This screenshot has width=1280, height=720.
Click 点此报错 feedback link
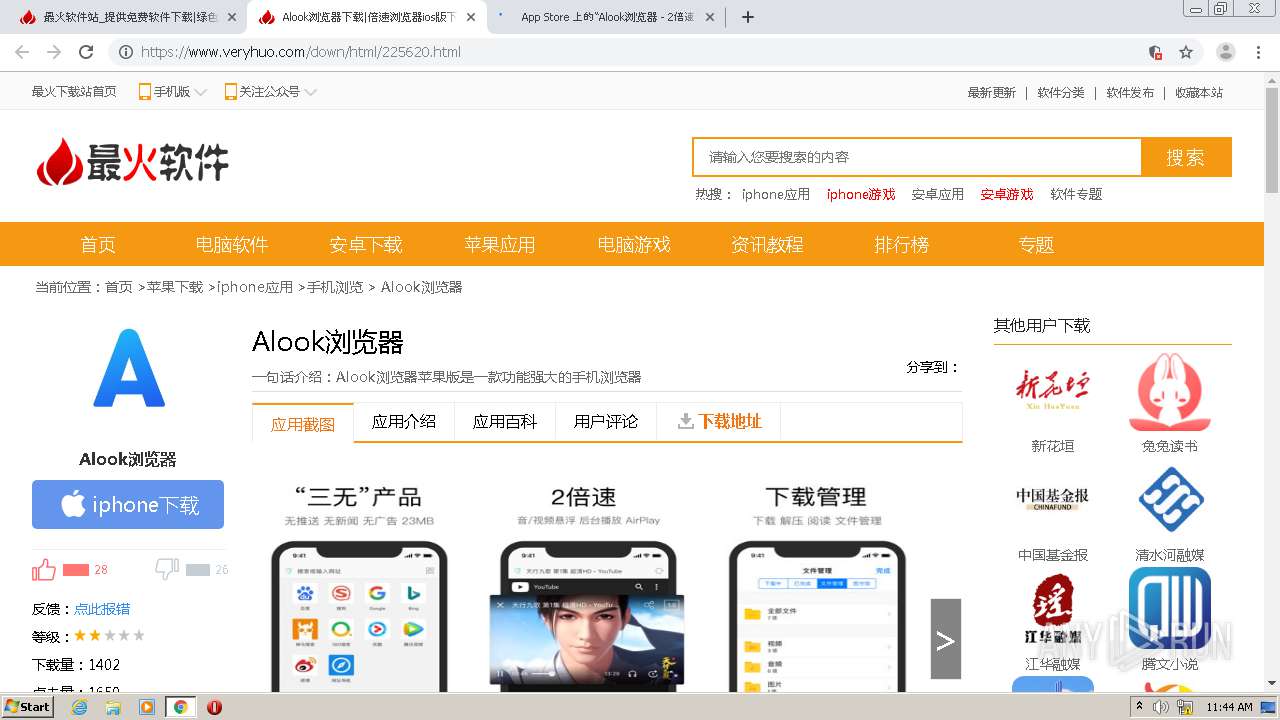coord(102,609)
